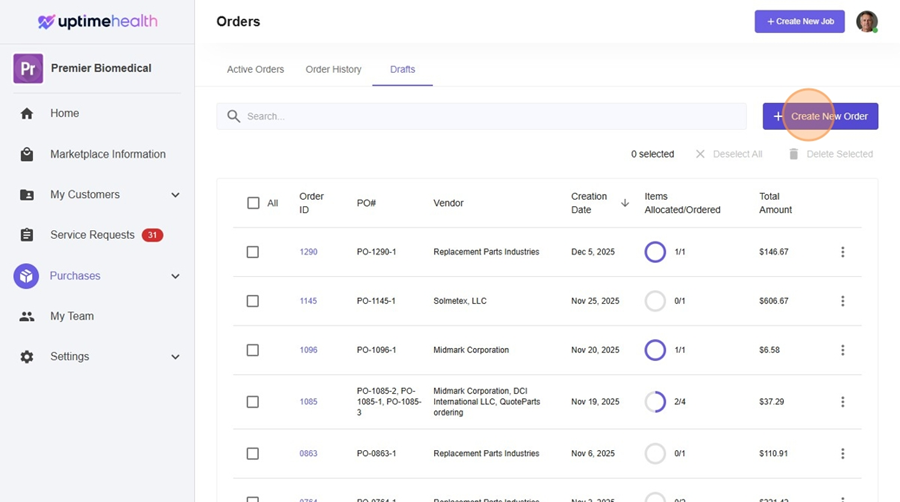Click the Creation Date sort arrow
The height and width of the screenshot is (502, 900).
click(625, 203)
